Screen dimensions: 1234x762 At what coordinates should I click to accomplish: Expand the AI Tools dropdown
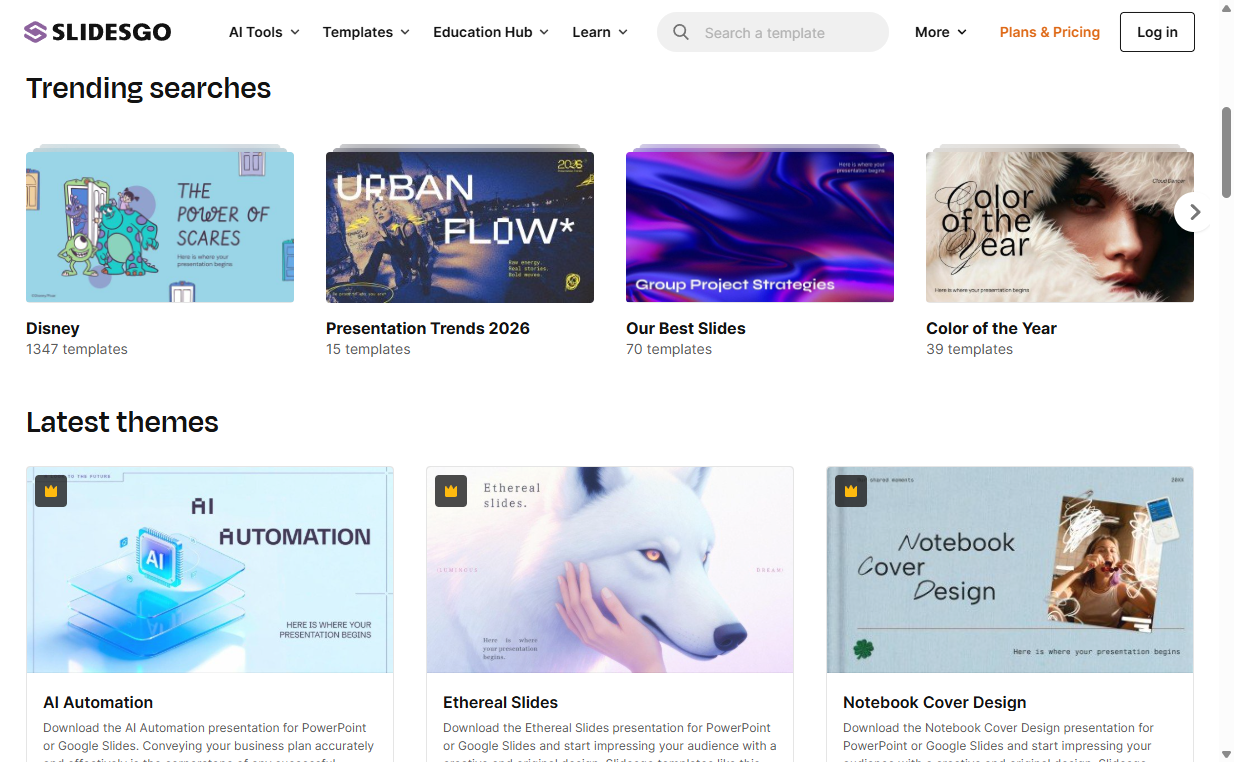[264, 32]
